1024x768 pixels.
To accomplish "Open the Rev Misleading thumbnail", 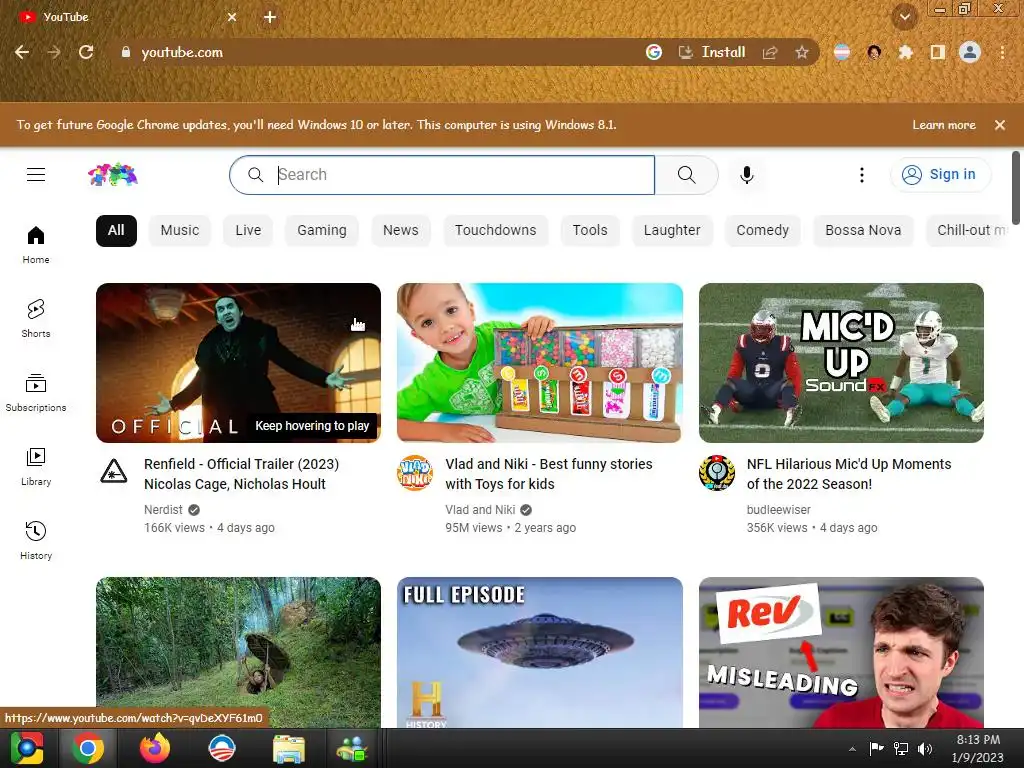I will 841,652.
